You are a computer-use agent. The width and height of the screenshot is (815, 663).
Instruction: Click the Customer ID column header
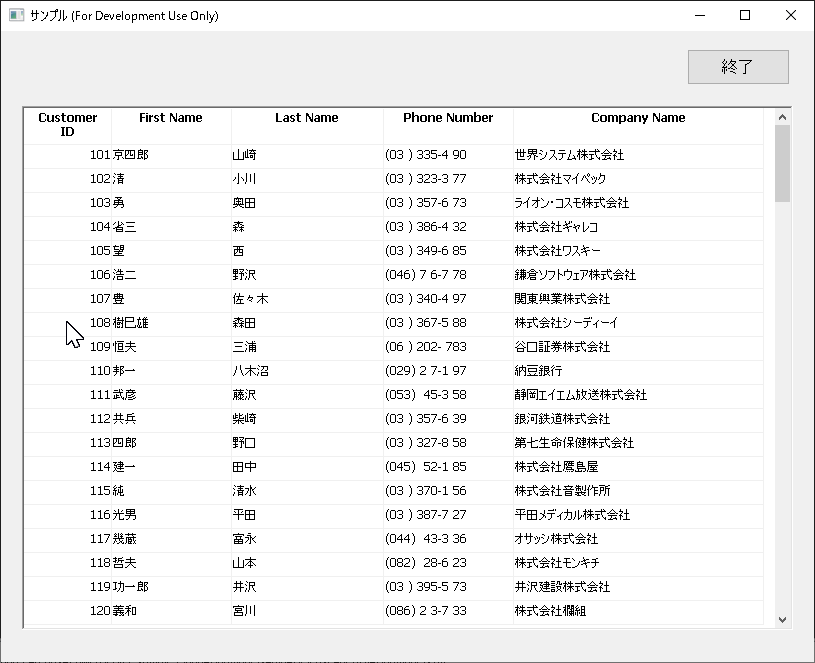click(x=68, y=124)
